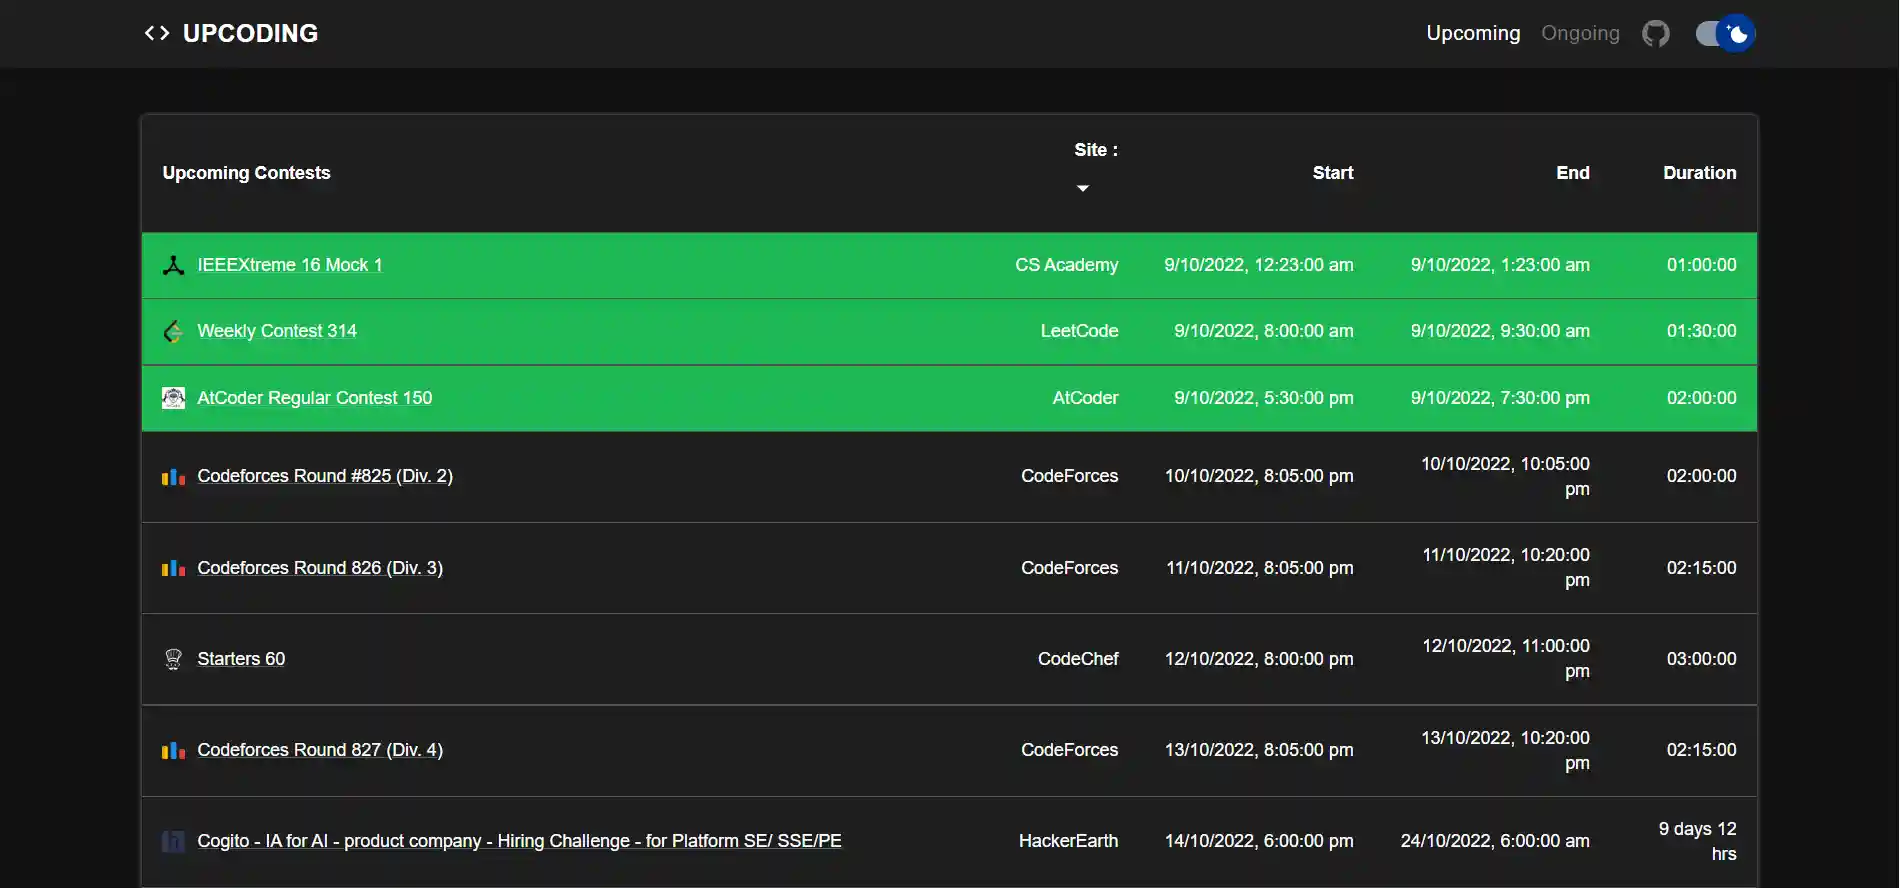Expand the Site filter dropdown arrow
Image resolution: width=1900 pixels, height=888 pixels.
pos(1082,188)
